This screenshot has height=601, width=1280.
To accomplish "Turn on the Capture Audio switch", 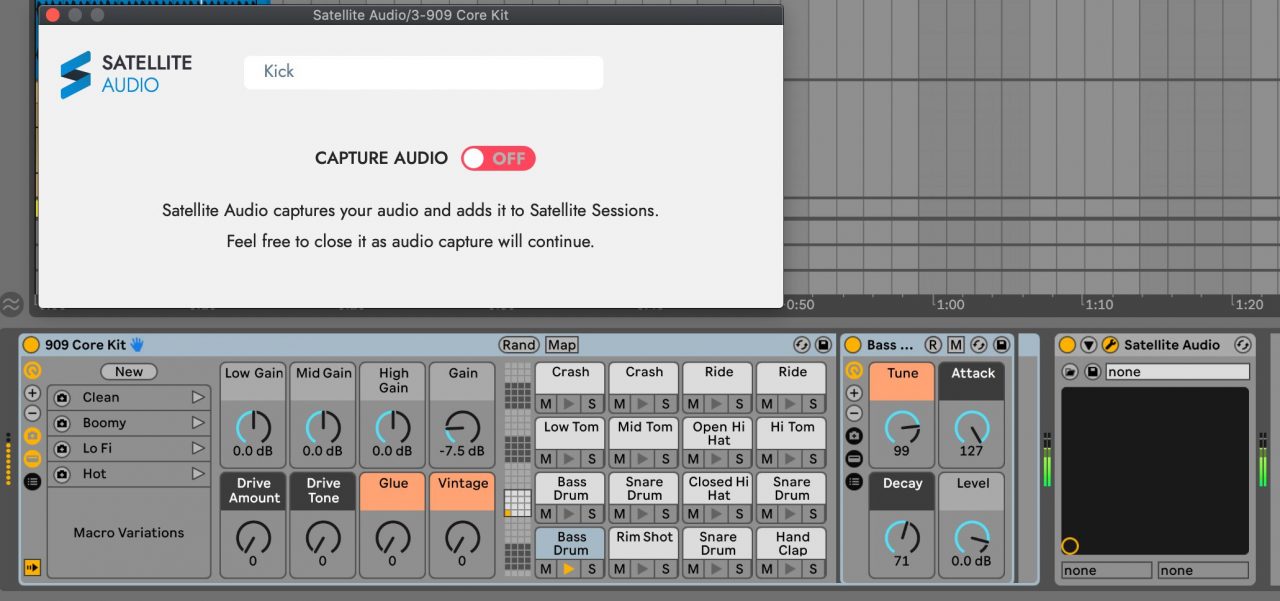I will click(498, 158).
